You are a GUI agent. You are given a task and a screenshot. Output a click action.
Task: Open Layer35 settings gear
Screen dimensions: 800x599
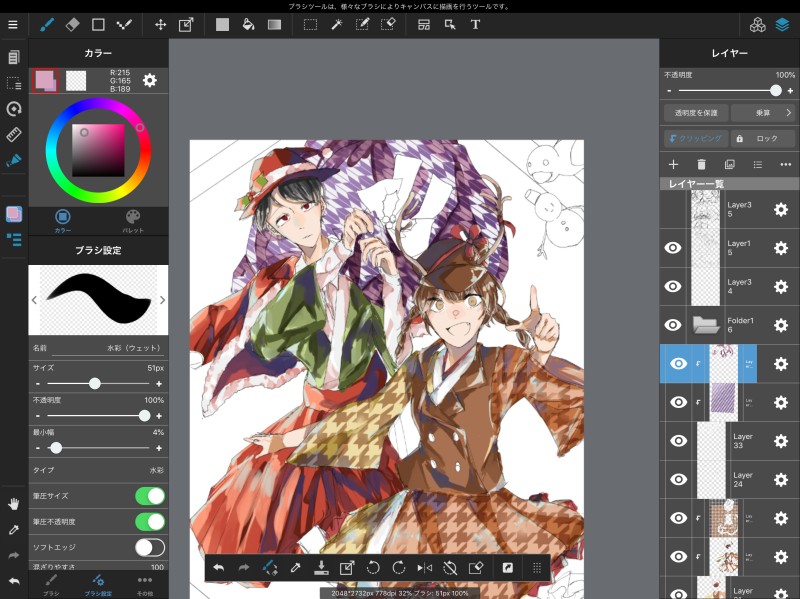click(781, 209)
